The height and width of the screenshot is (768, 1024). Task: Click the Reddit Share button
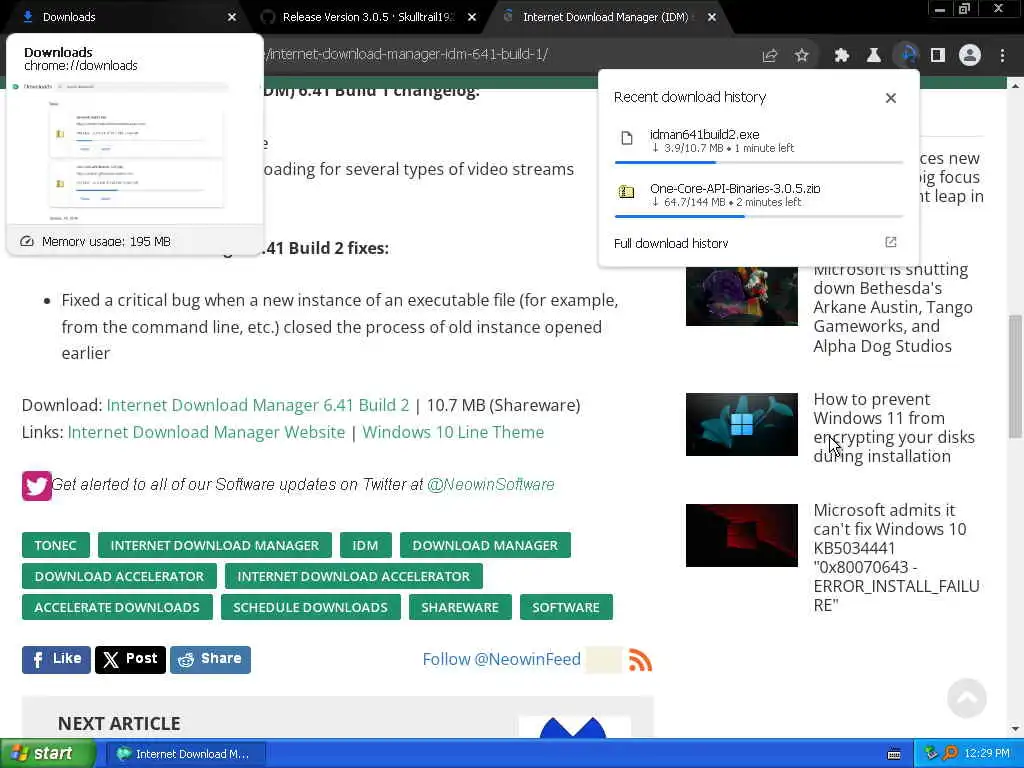[x=210, y=660]
